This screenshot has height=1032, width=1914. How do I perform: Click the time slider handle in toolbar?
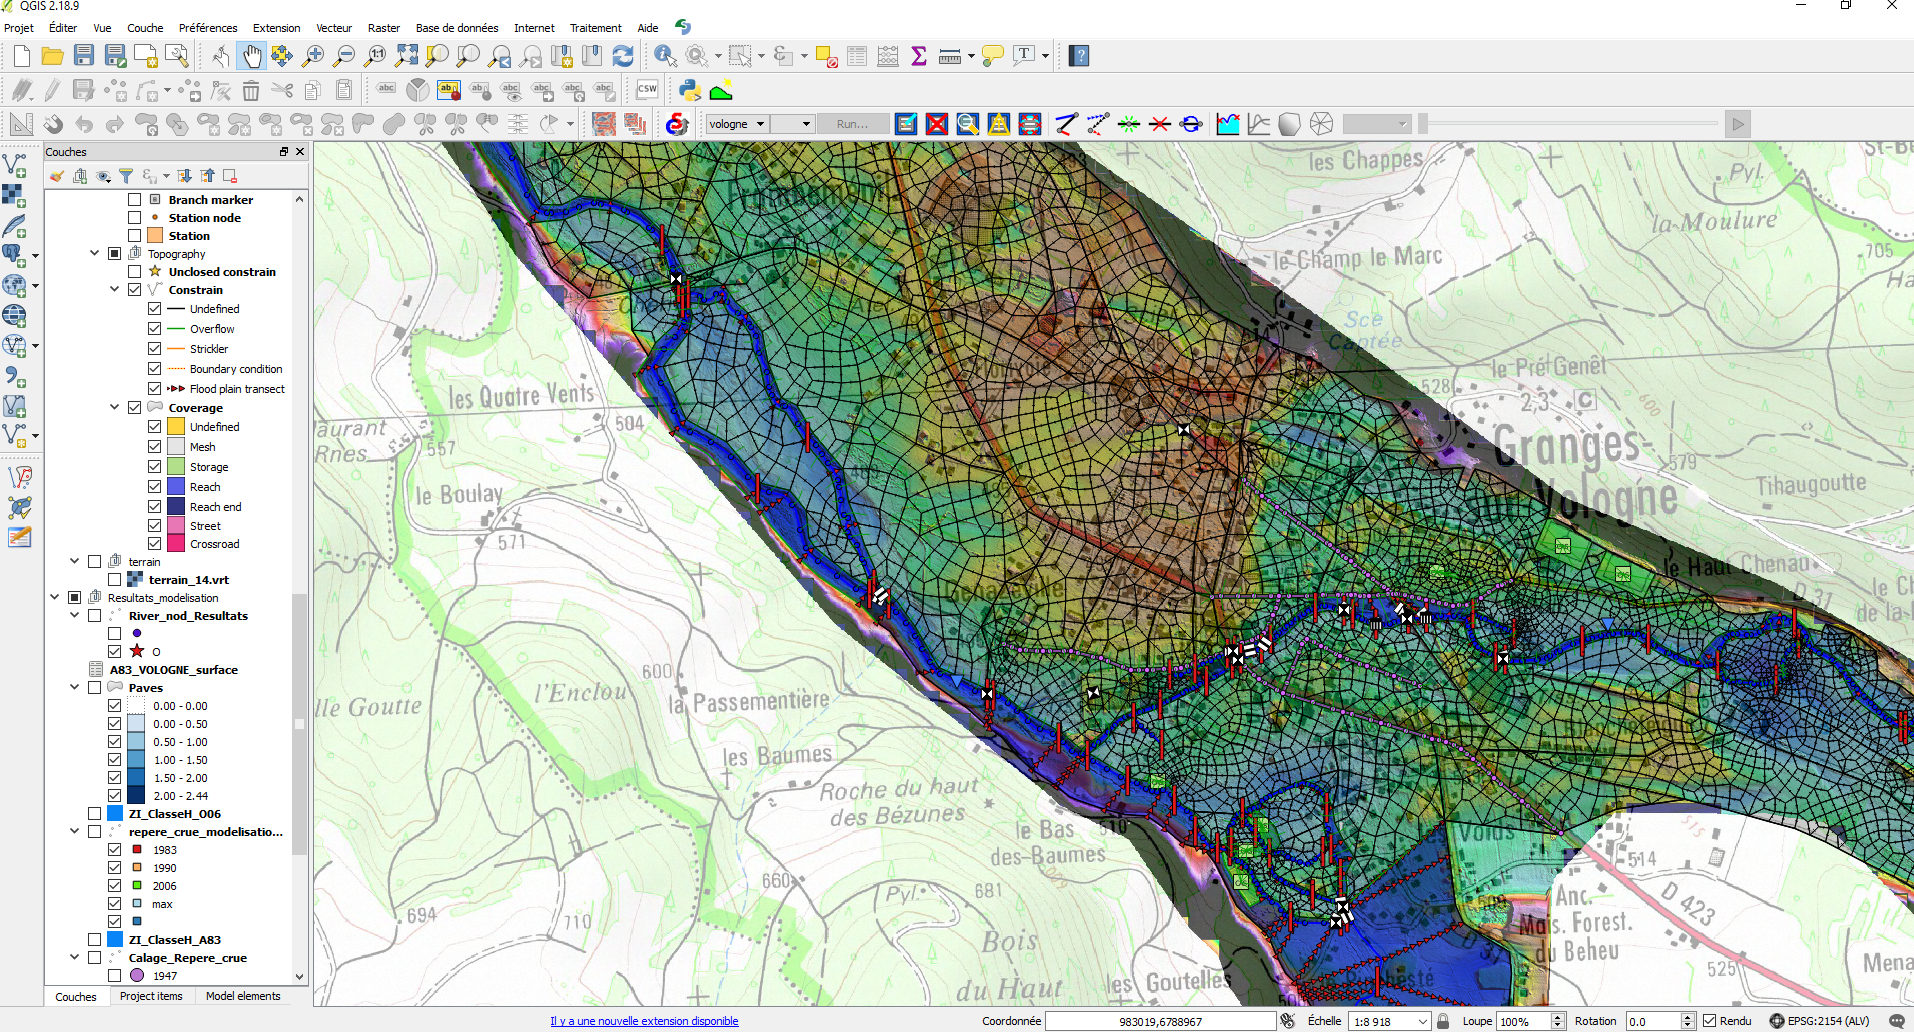(x=1423, y=124)
